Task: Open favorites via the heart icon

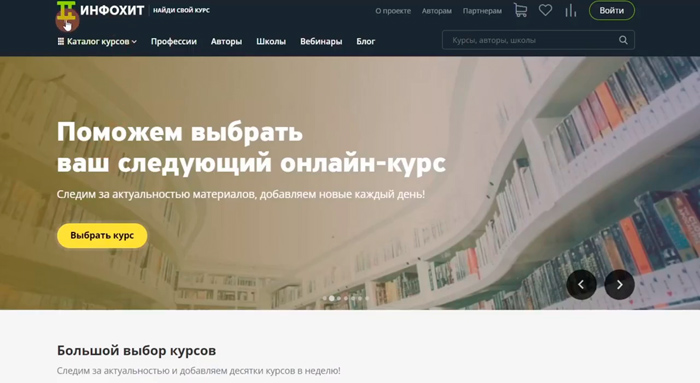Action: pyautogui.click(x=545, y=10)
